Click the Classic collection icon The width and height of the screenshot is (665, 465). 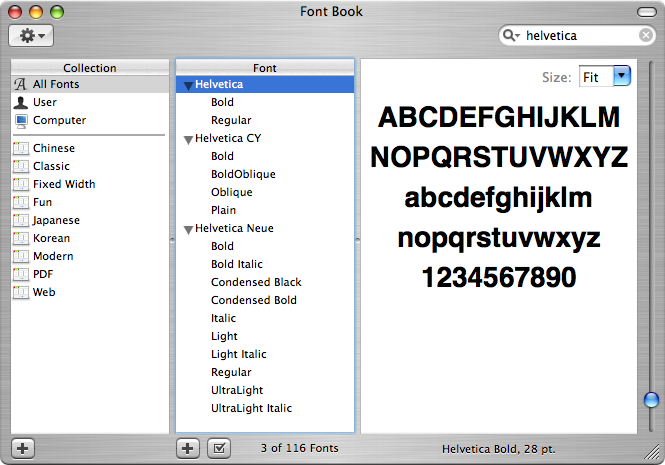point(21,166)
